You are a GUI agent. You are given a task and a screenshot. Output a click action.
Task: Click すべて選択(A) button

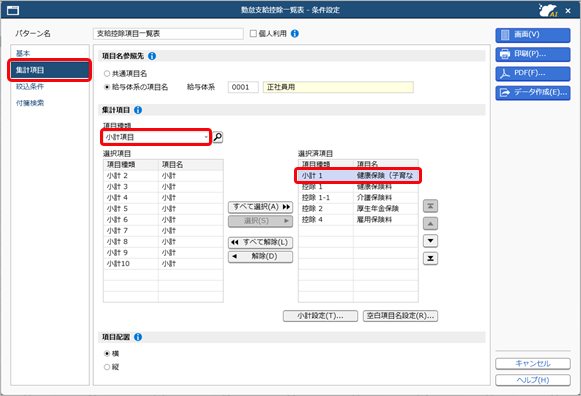tap(260, 207)
